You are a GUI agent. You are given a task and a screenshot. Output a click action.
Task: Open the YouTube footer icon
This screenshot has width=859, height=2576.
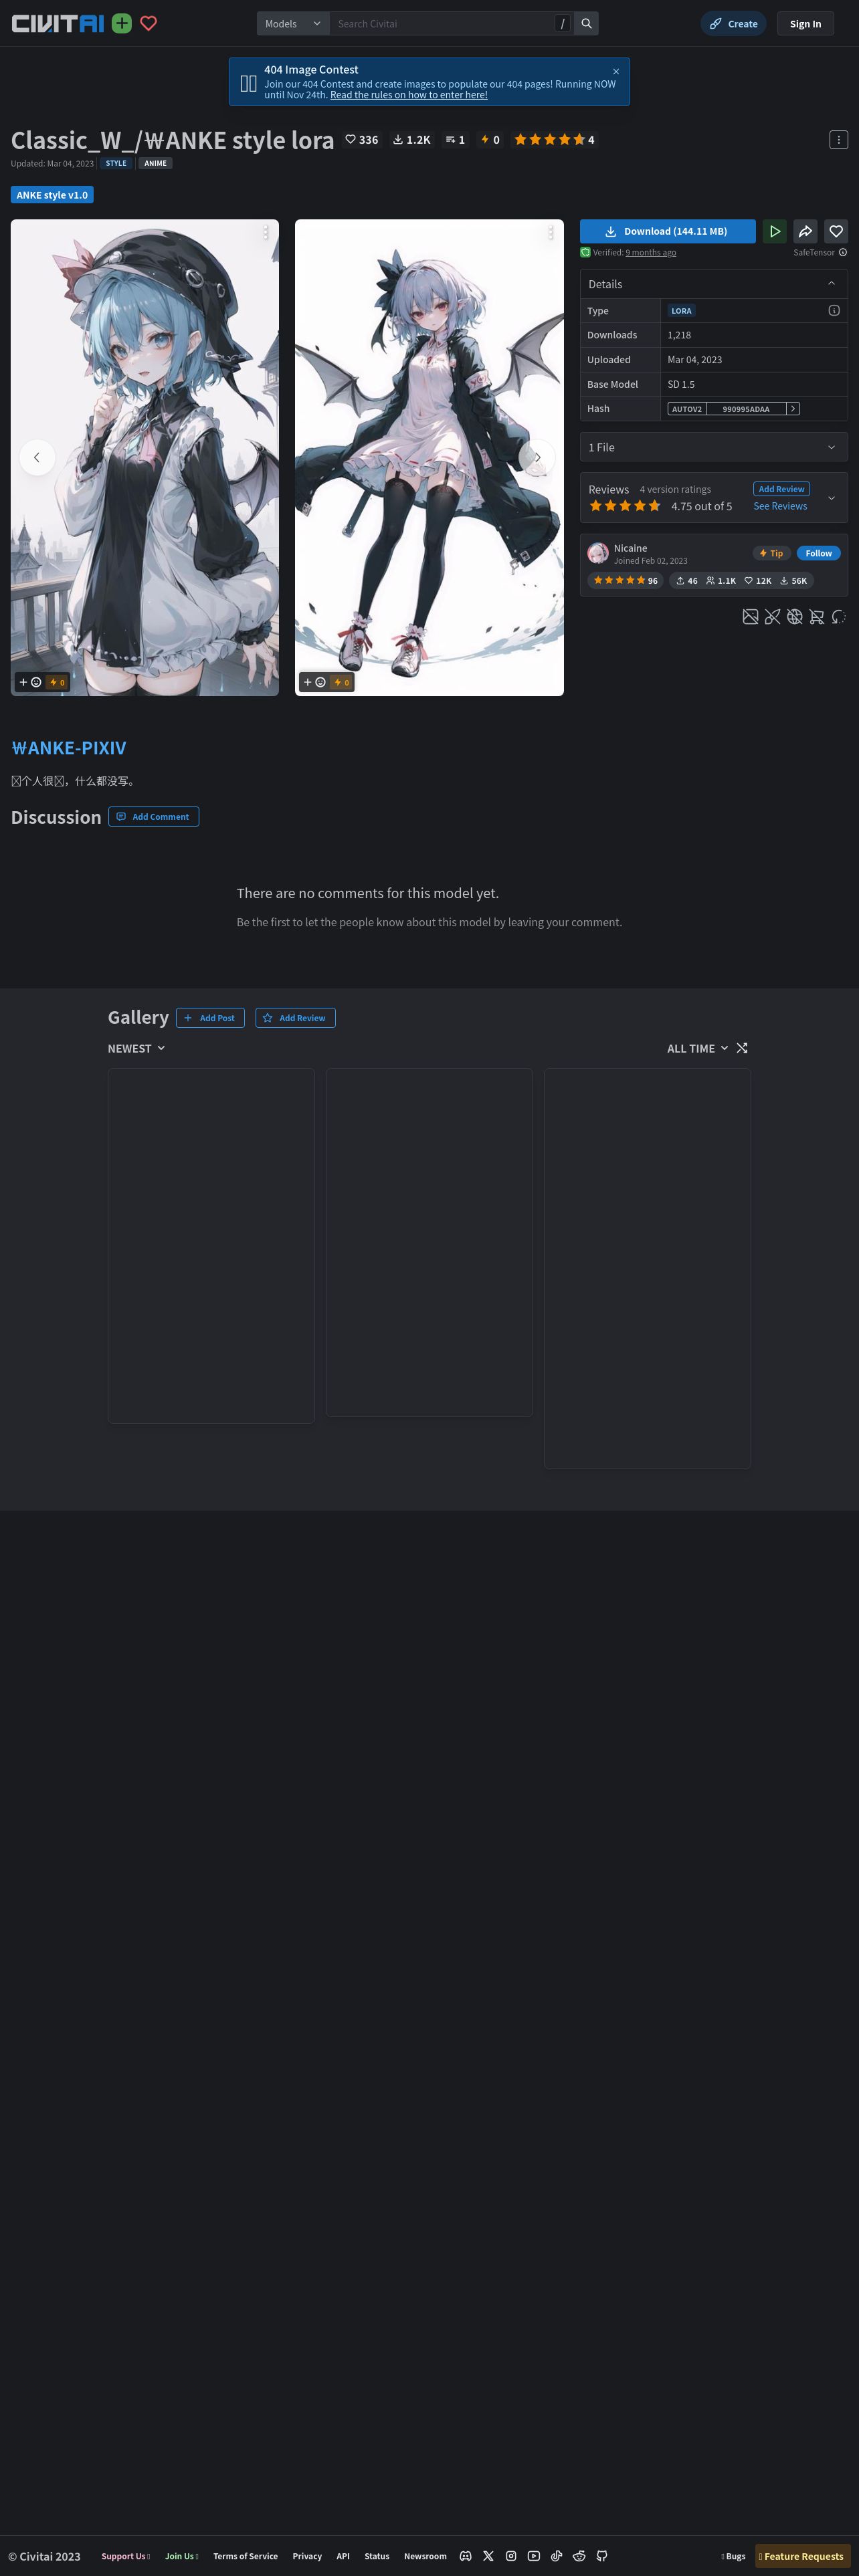click(x=534, y=2555)
